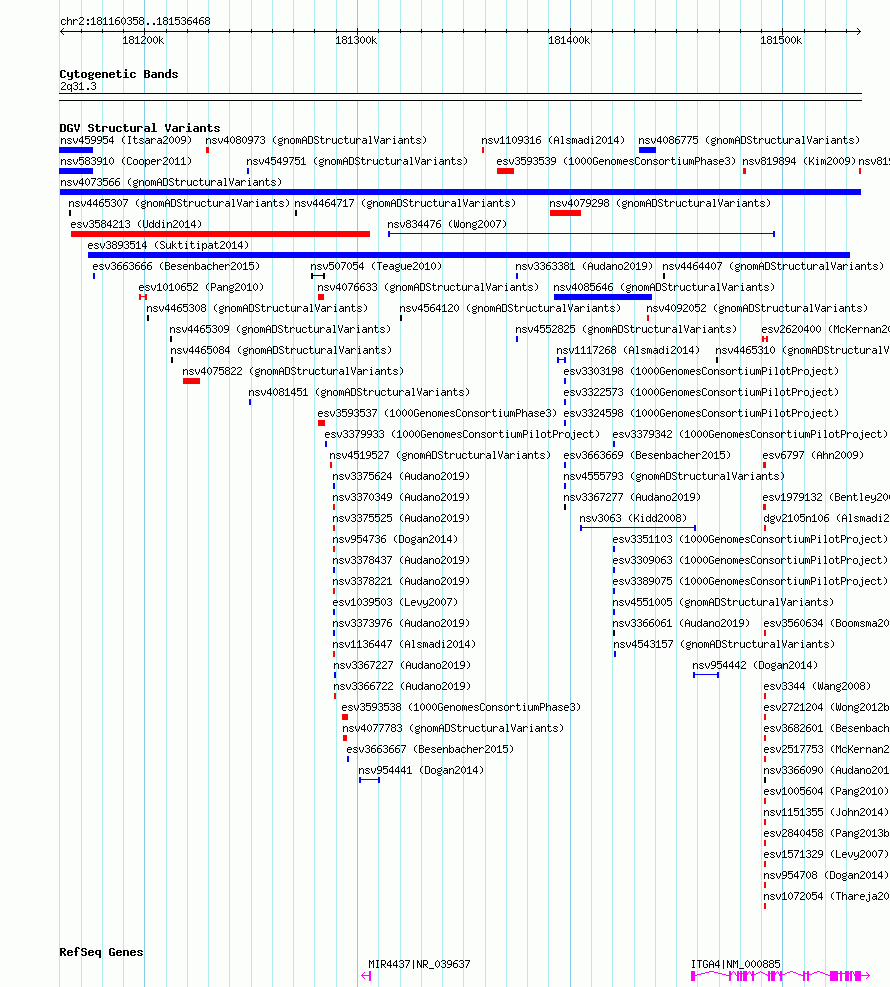
Task: Open nsv4464717 gnomAD variant label
Action: click(405, 203)
